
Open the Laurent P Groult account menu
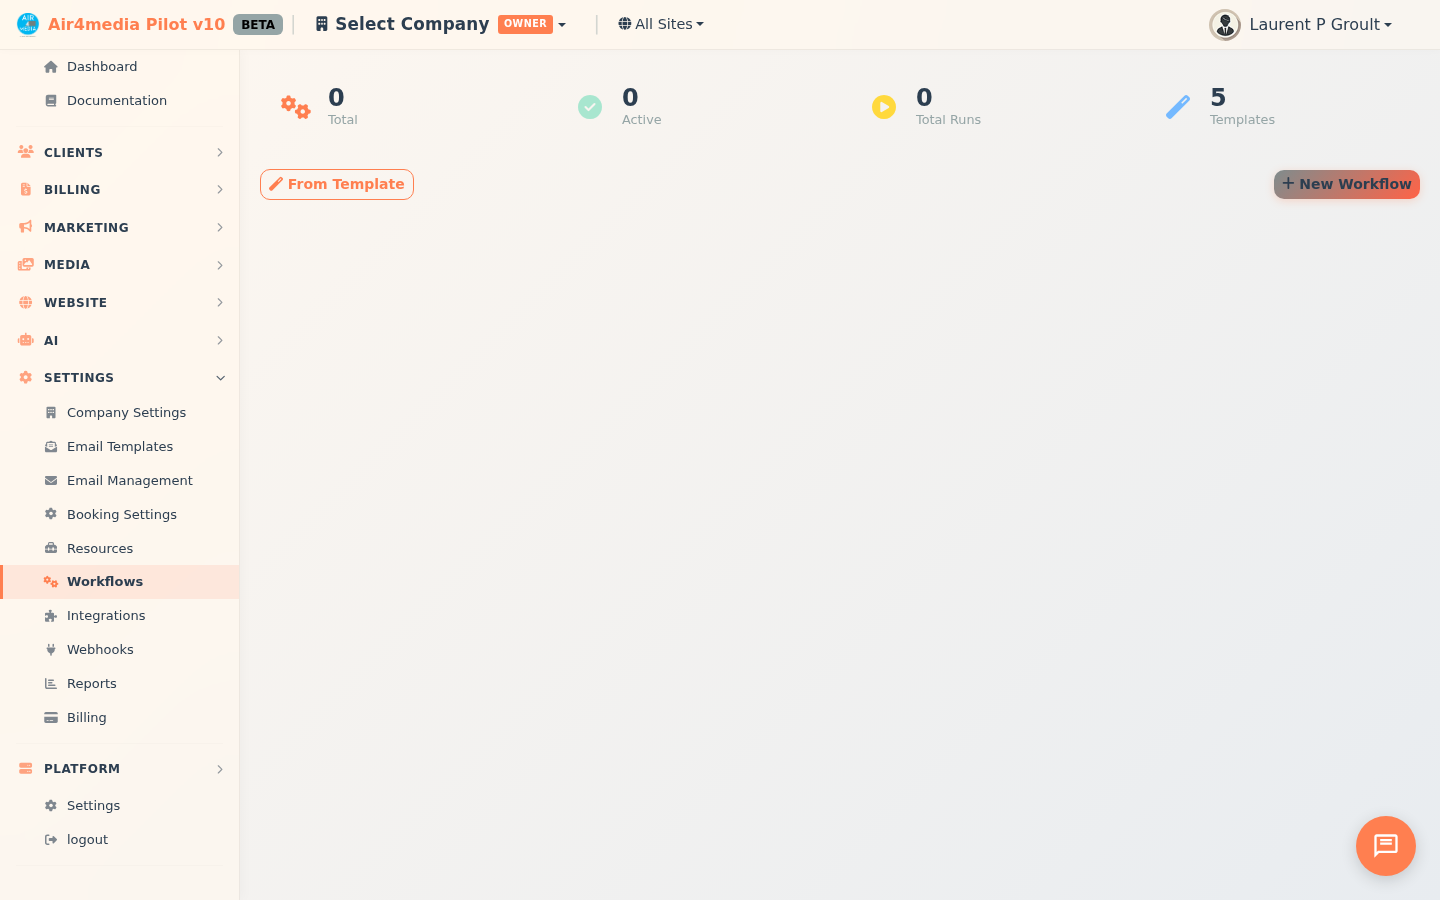click(1300, 24)
